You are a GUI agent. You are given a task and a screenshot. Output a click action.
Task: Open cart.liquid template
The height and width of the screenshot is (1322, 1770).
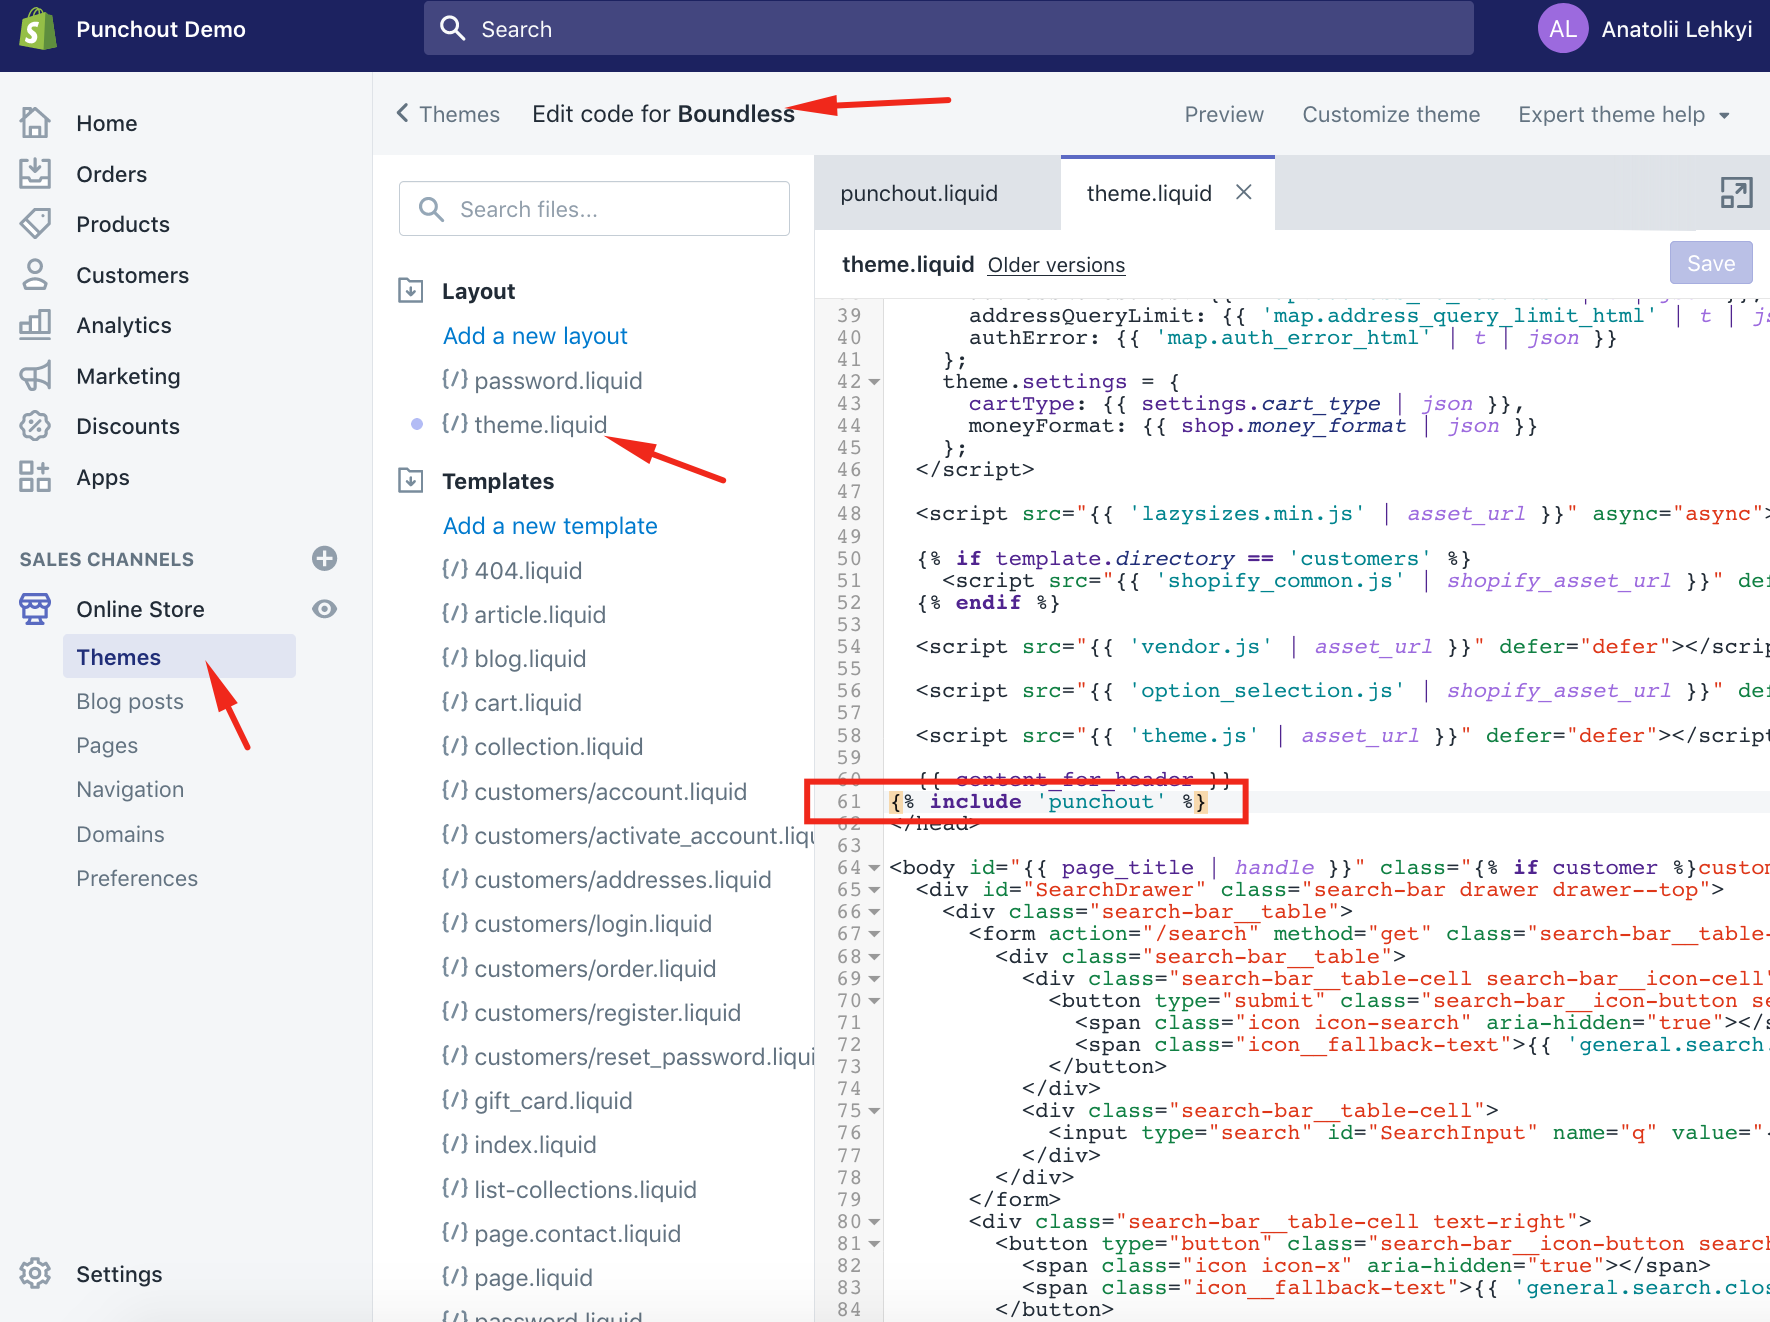coord(511,703)
